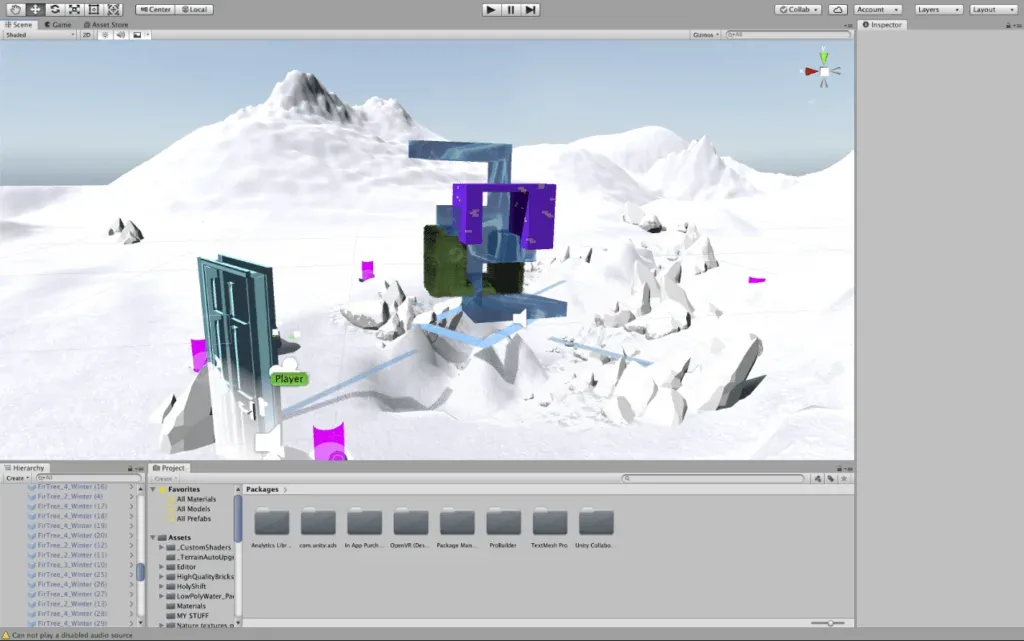Select FirTree_3_Winter (10) in Hierarchy
The image size is (1024, 641).
72,565
